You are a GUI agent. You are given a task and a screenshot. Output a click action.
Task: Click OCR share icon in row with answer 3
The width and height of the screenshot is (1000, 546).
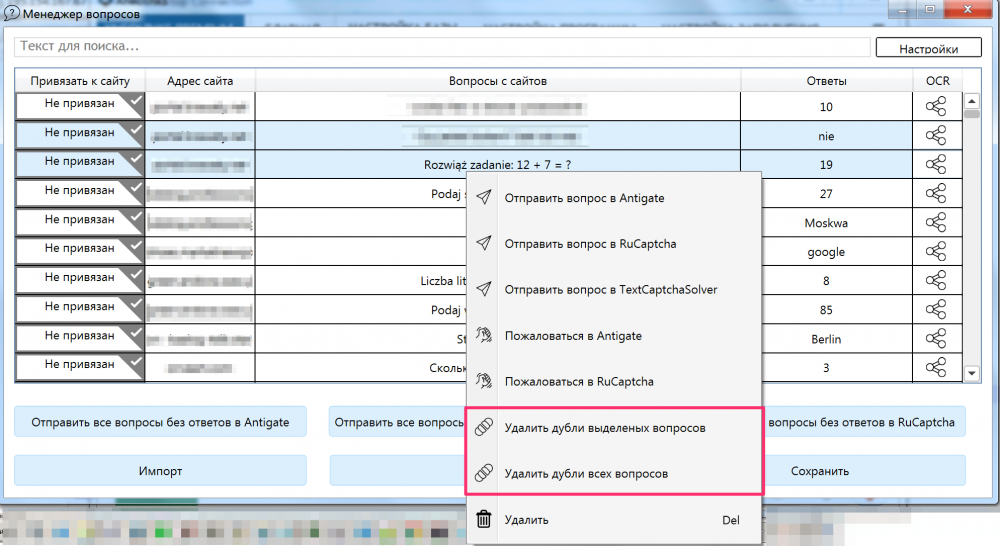pyautogui.click(x=936, y=367)
